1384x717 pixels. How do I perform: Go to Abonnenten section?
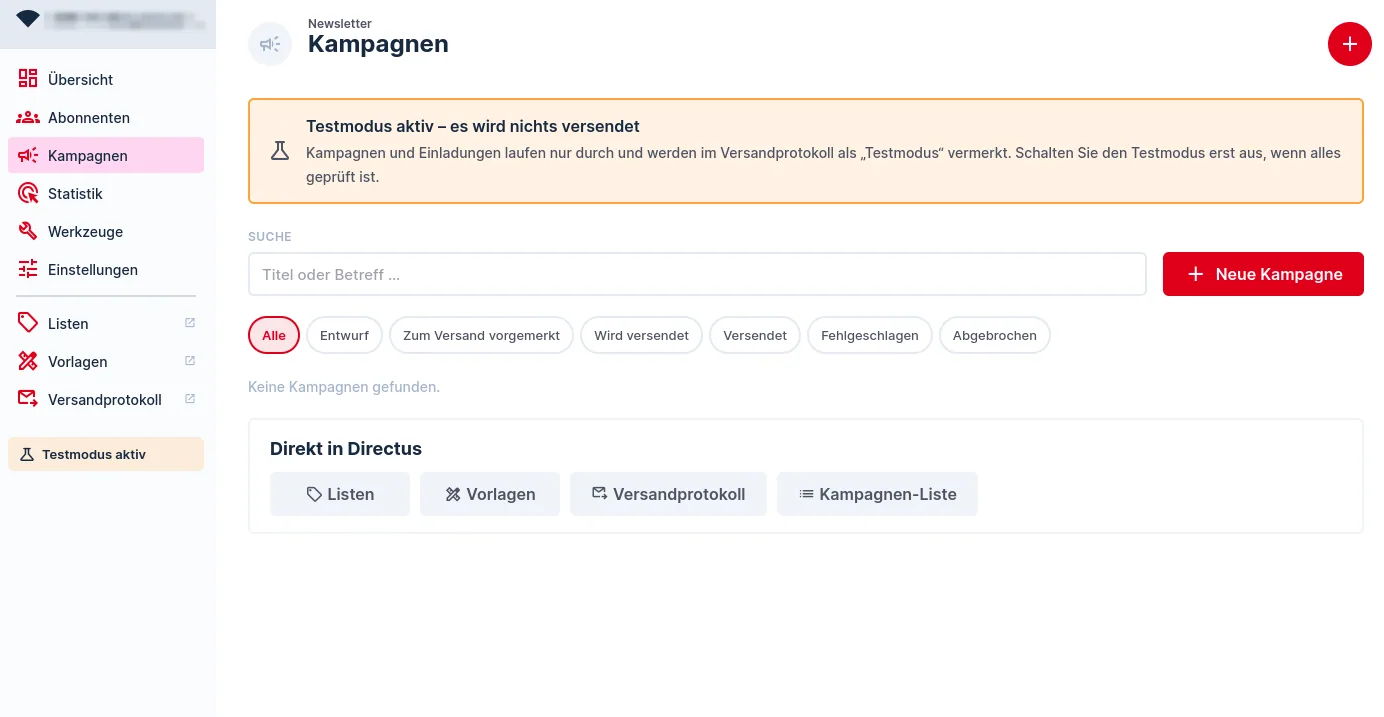(x=106, y=117)
